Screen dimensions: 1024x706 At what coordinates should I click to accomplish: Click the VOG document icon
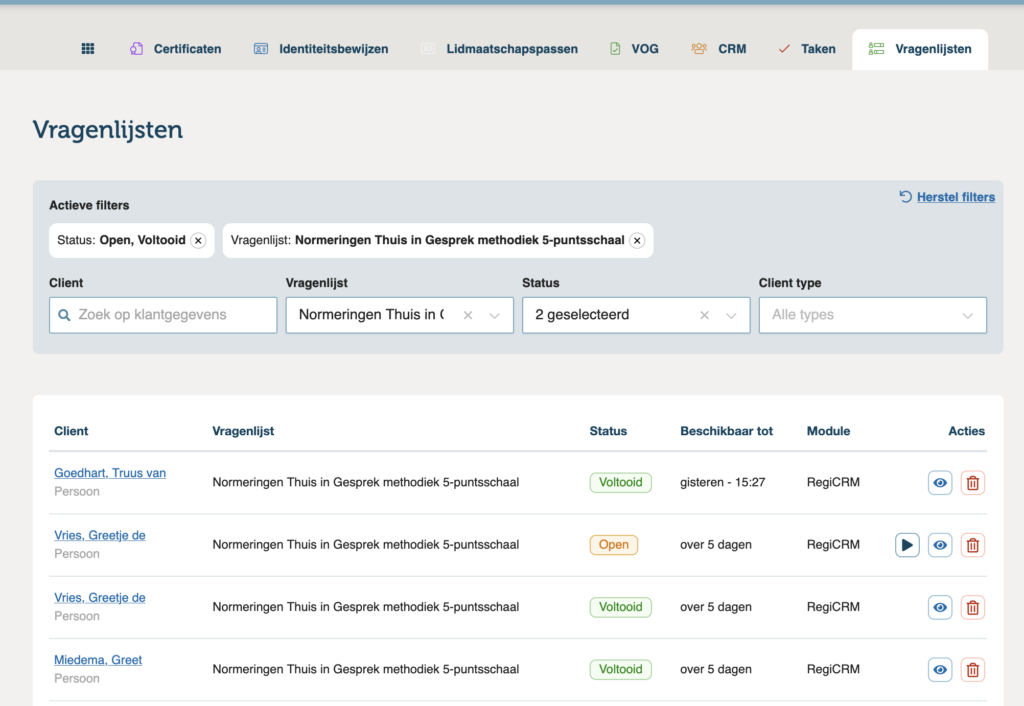point(611,47)
